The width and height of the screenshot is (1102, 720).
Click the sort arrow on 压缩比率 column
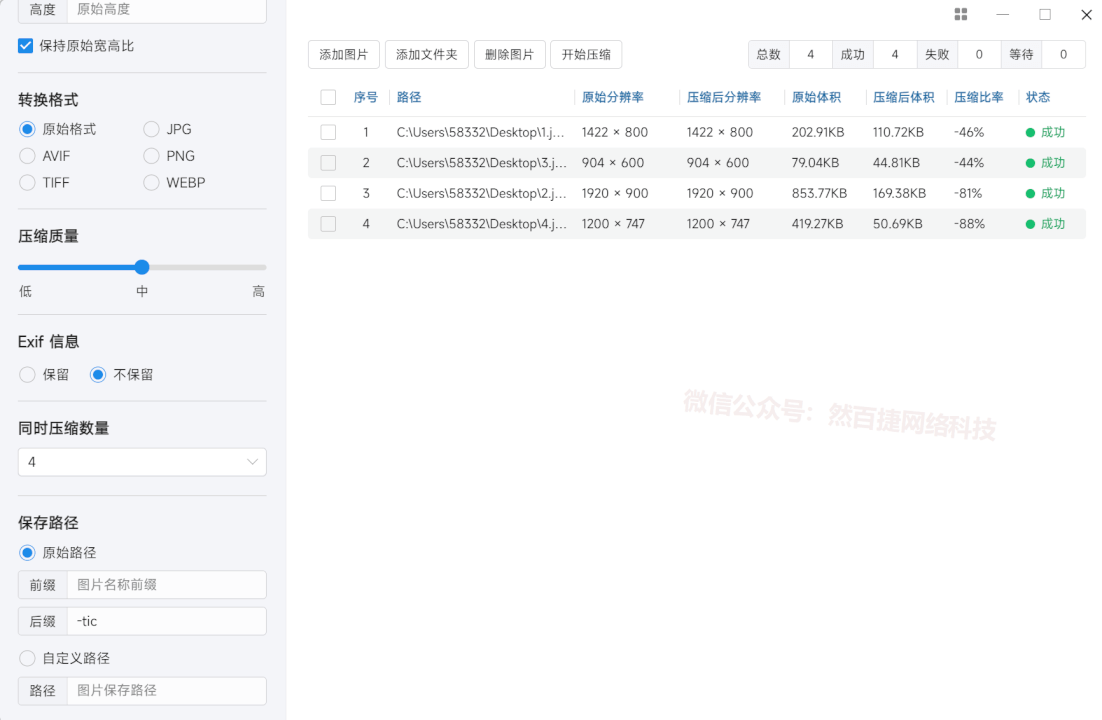tap(1005, 97)
